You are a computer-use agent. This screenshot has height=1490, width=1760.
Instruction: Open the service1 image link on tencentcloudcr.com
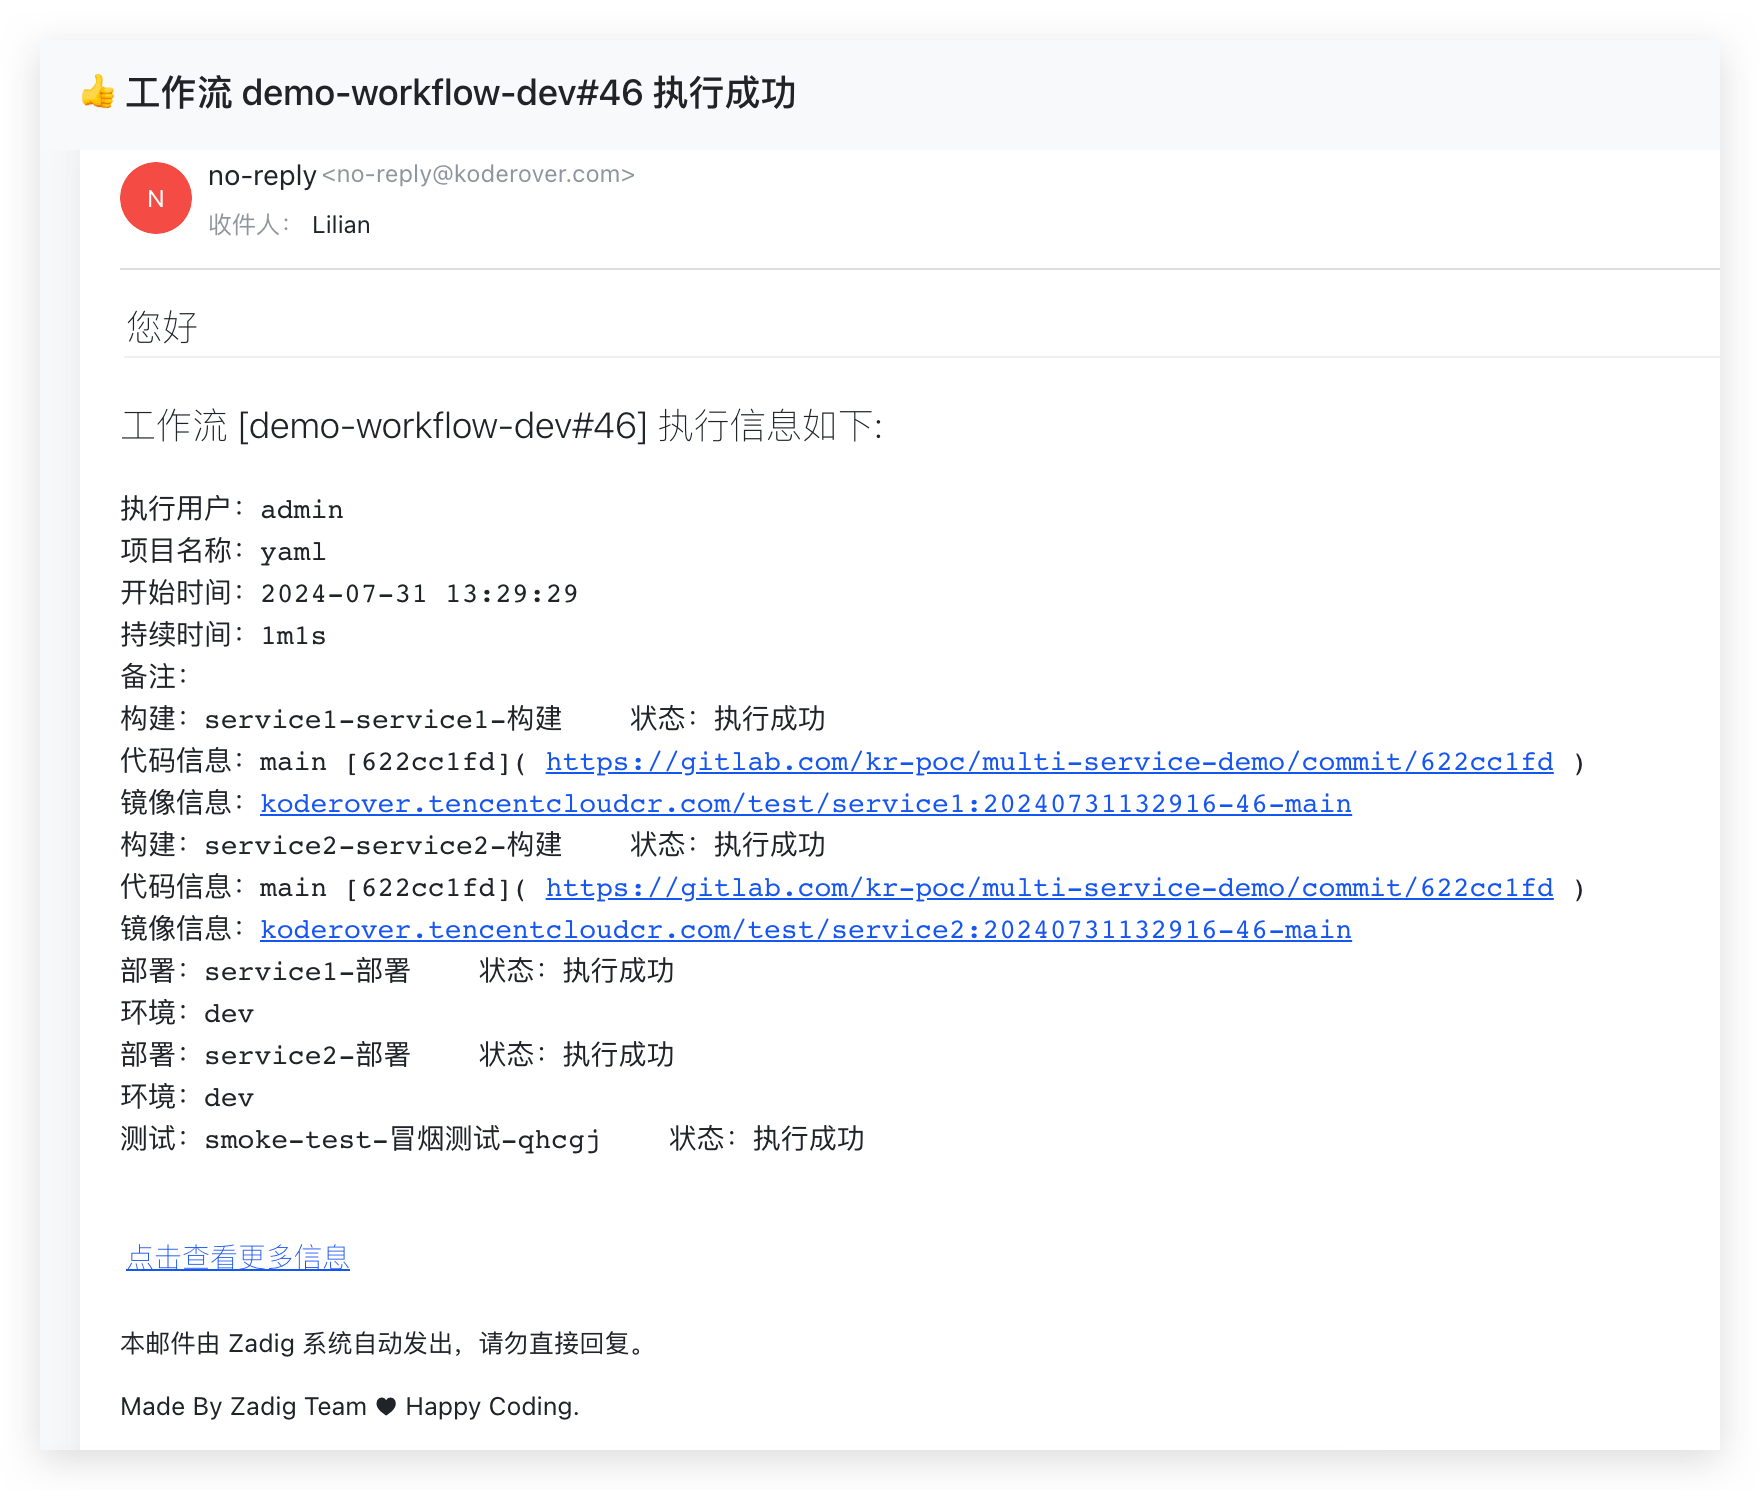point(805,803)
